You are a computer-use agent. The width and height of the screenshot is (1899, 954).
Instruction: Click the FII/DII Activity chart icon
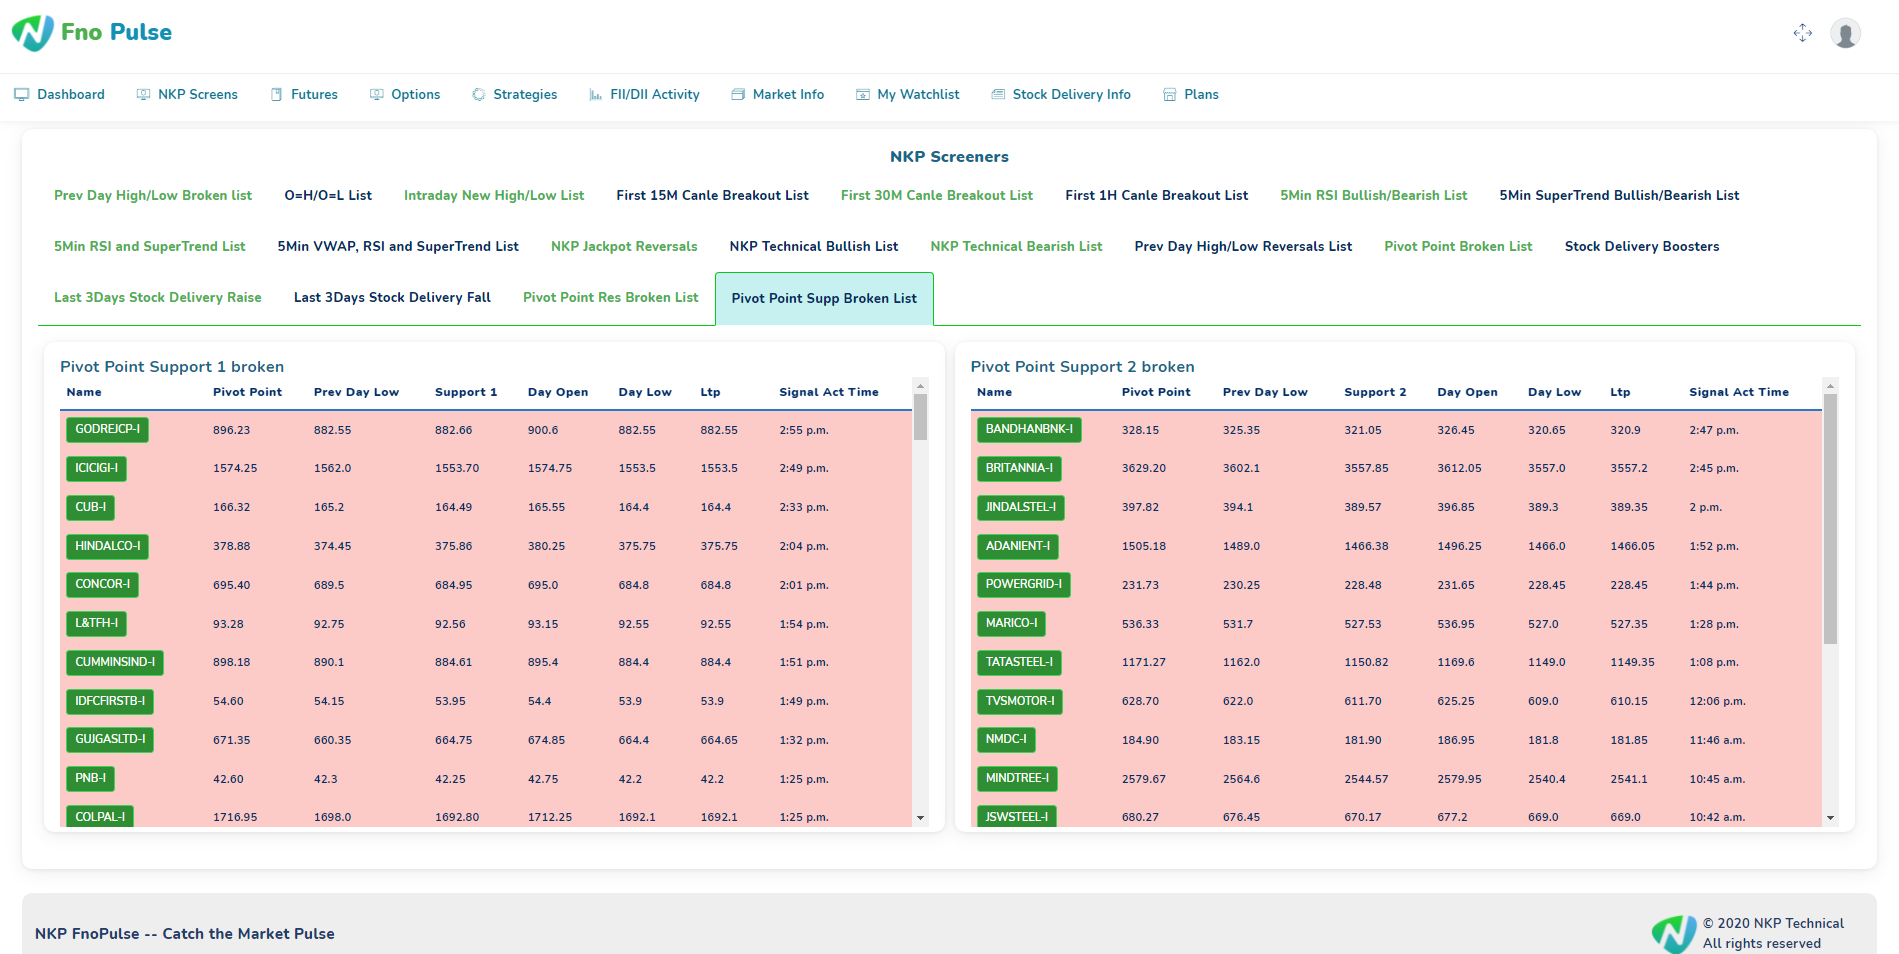pyautogui.click(x=595, y=95)
